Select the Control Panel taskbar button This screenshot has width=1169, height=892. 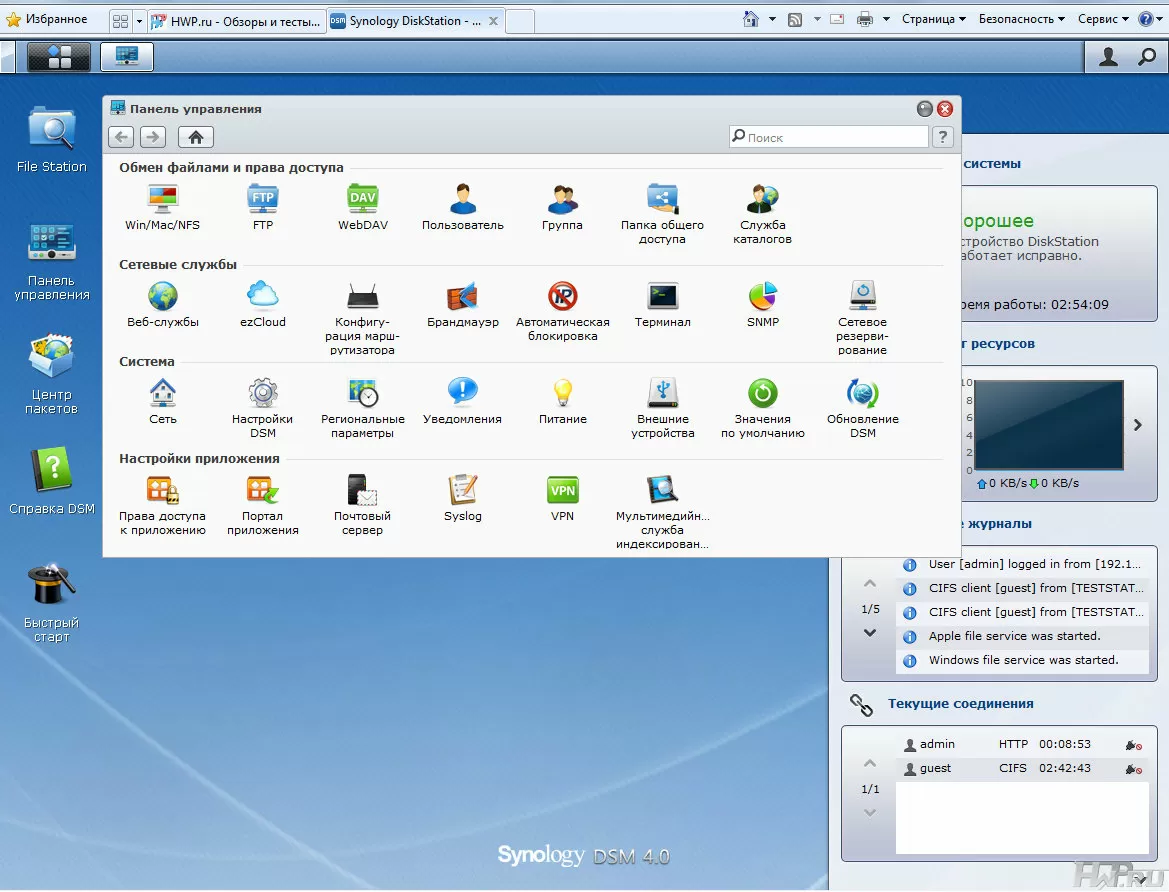127,57
